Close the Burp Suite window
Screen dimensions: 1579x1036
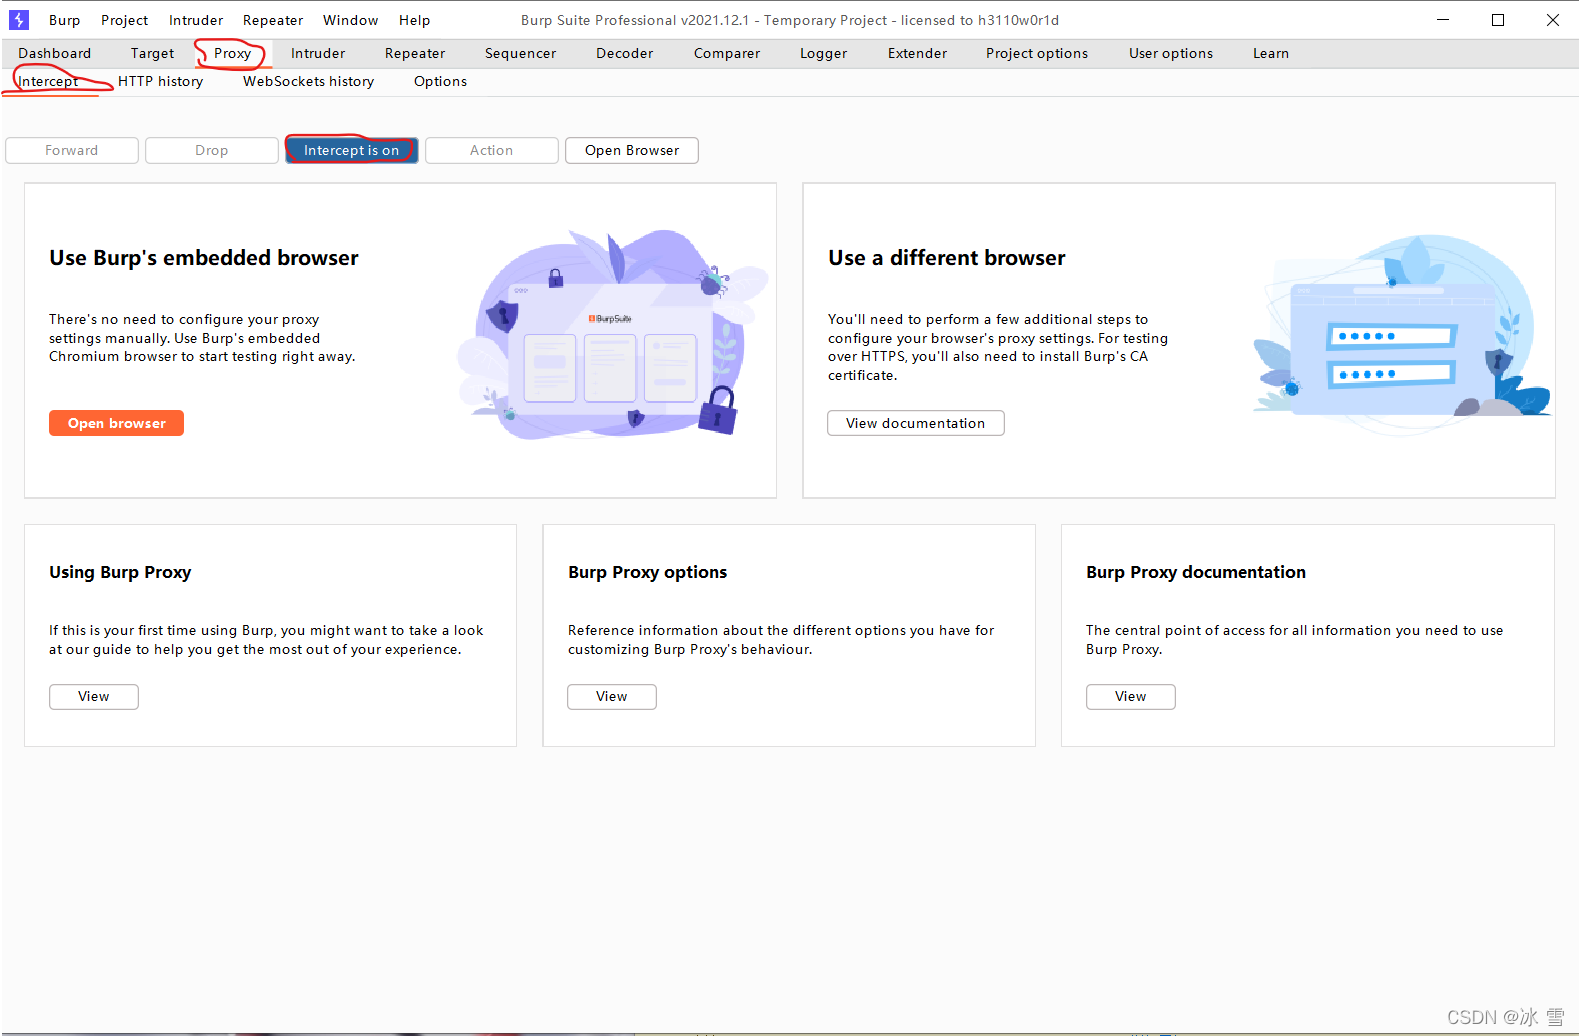click(1553, 20)
